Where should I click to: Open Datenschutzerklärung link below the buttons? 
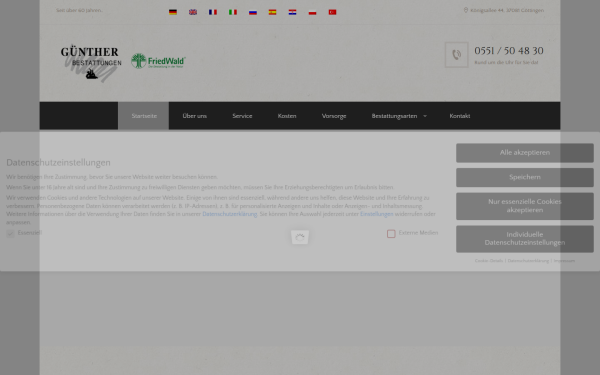coord(528,261)
